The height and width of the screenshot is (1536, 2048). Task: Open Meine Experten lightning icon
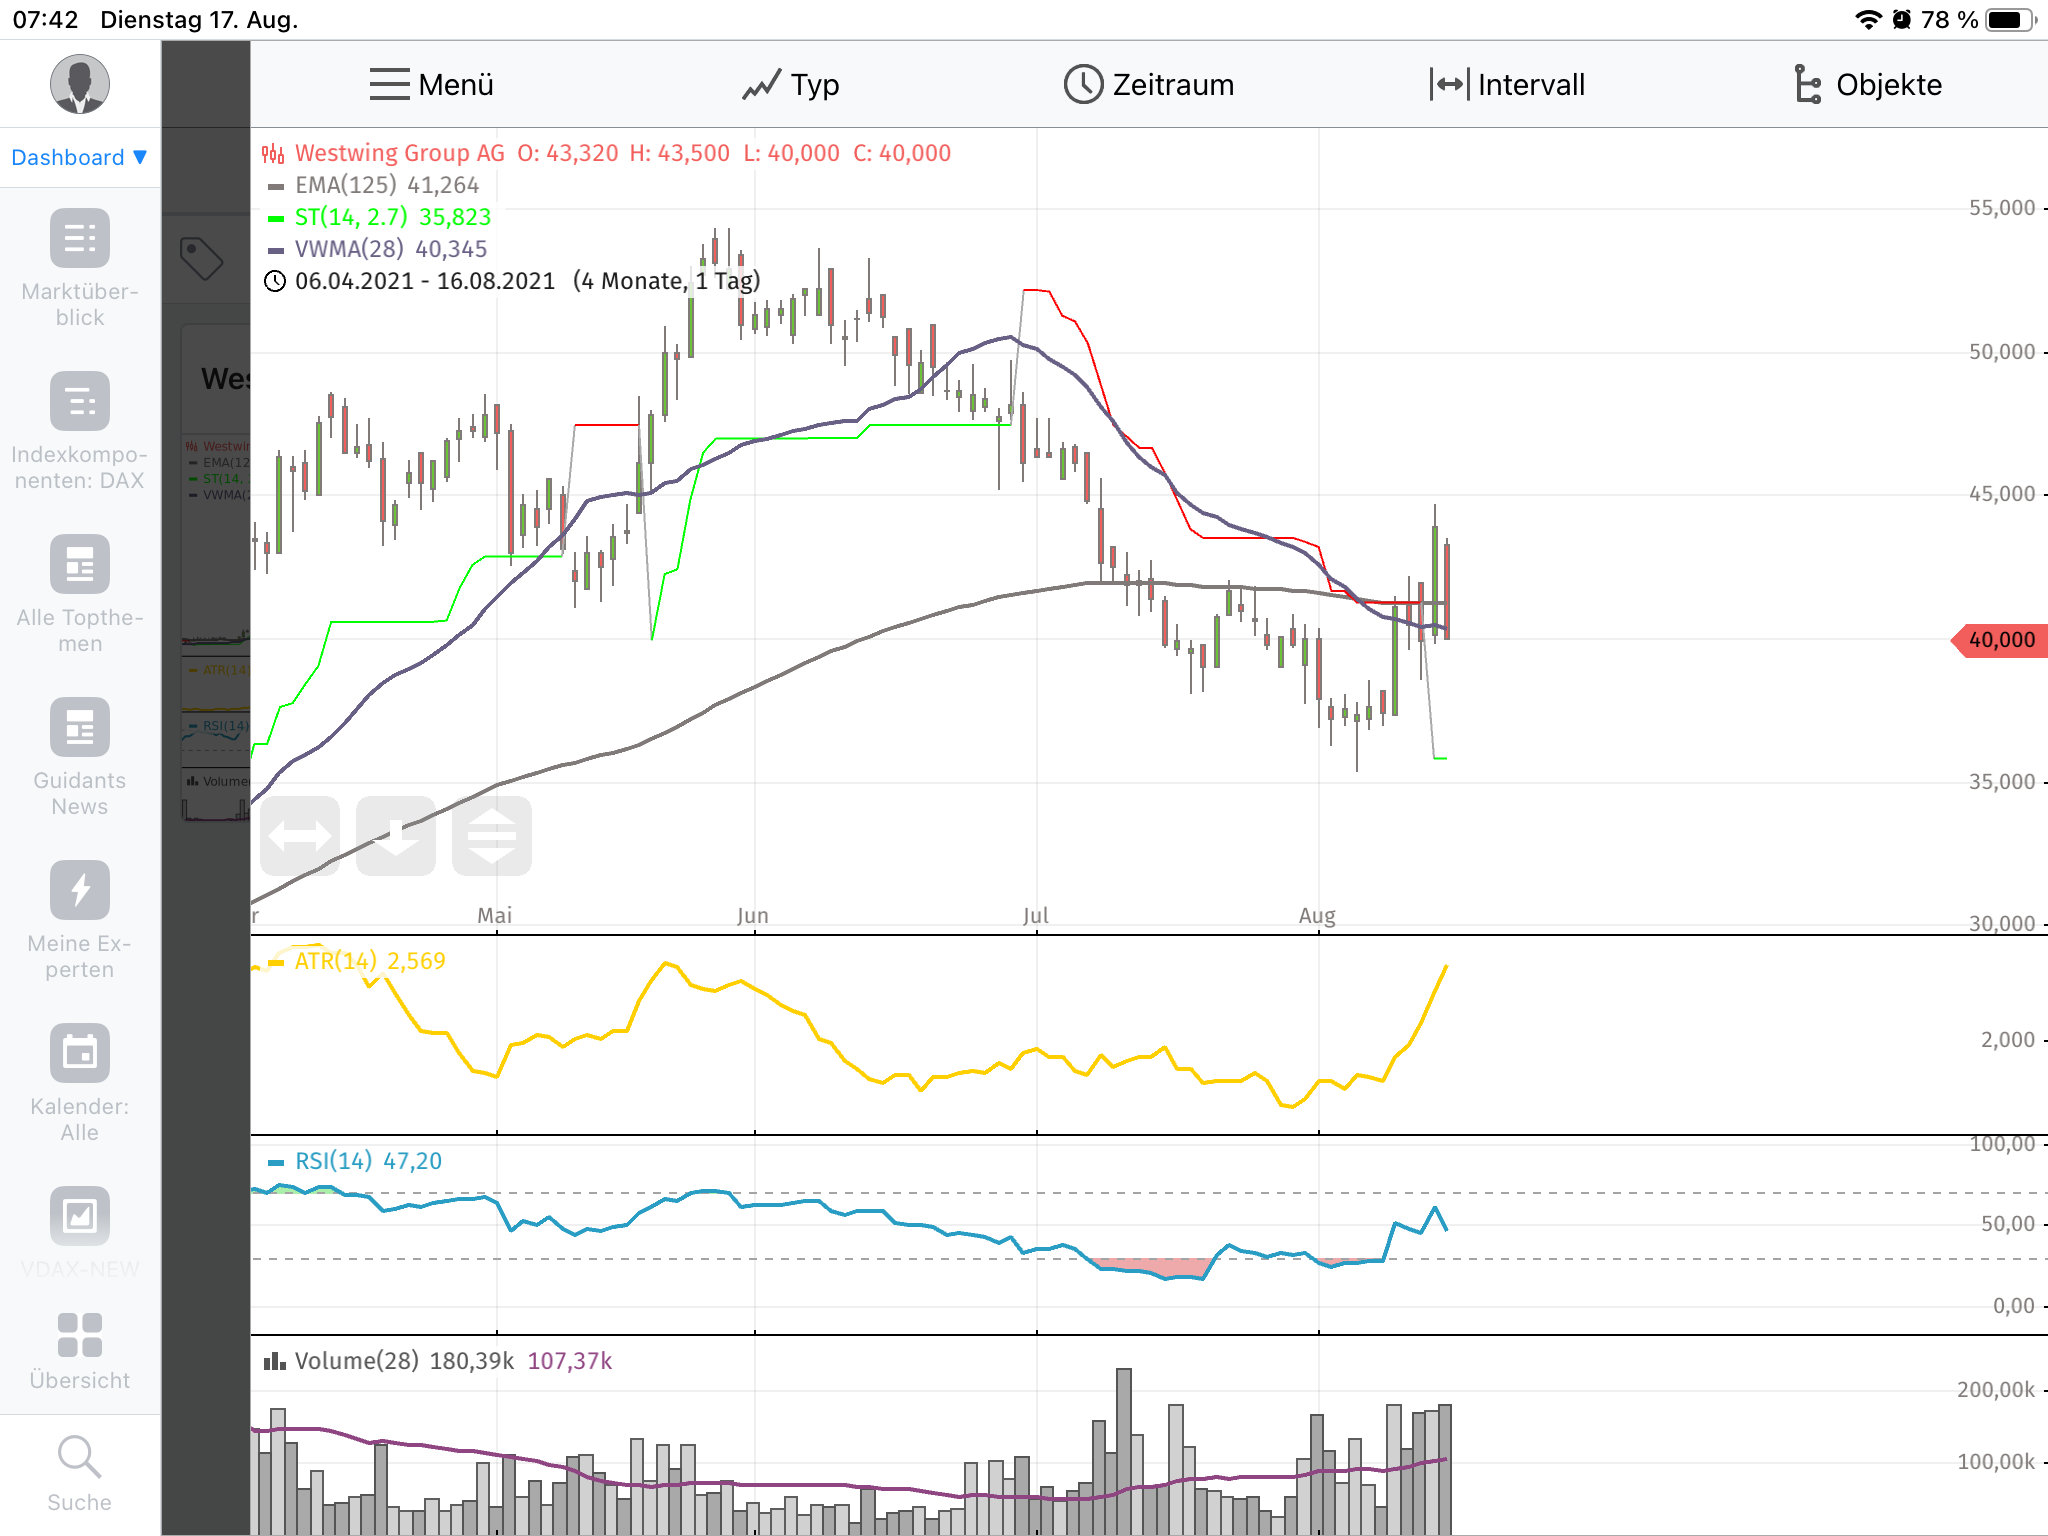click(x=79, y=890)
